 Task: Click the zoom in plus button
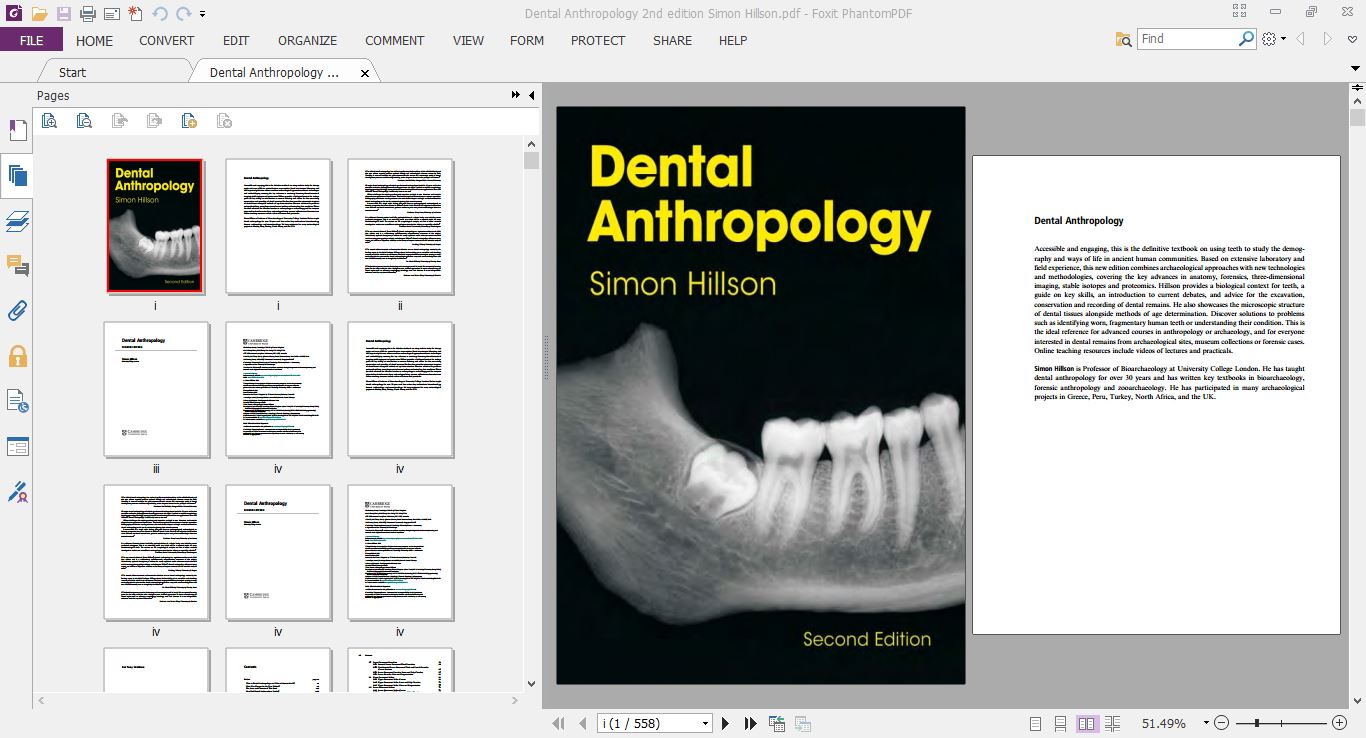[1339, 723]
